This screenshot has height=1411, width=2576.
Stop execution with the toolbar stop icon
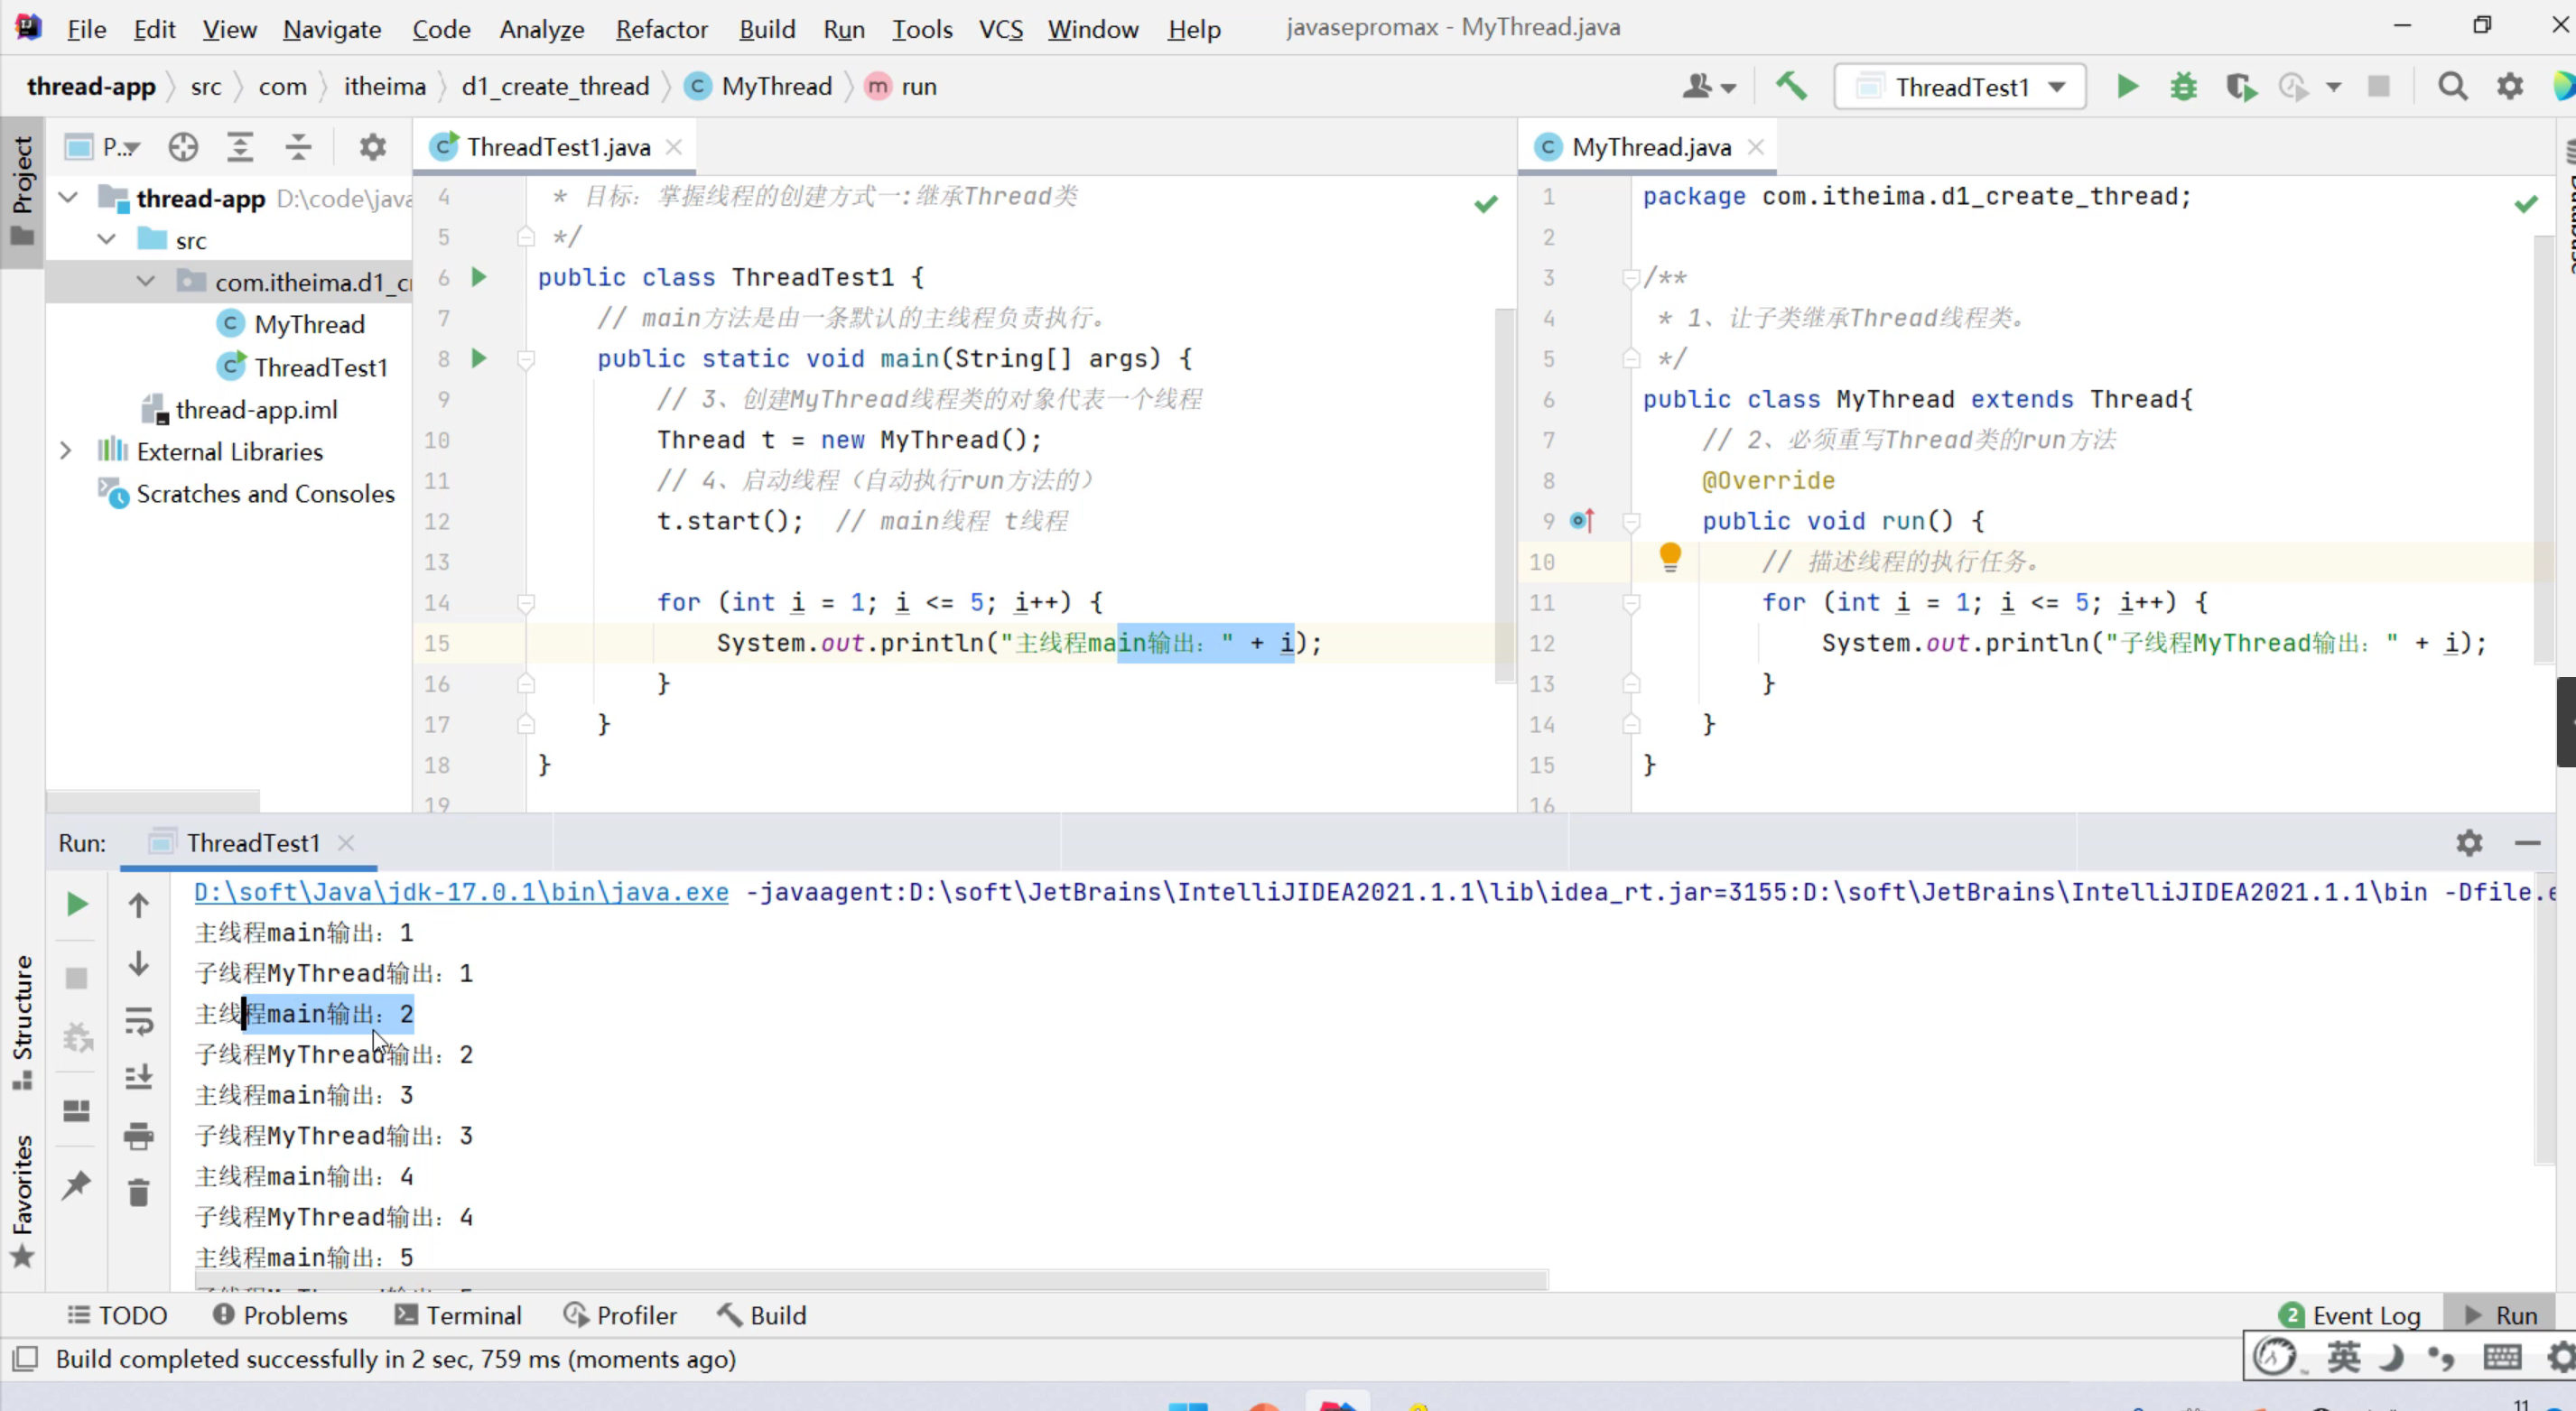(x=2379, y=87)
